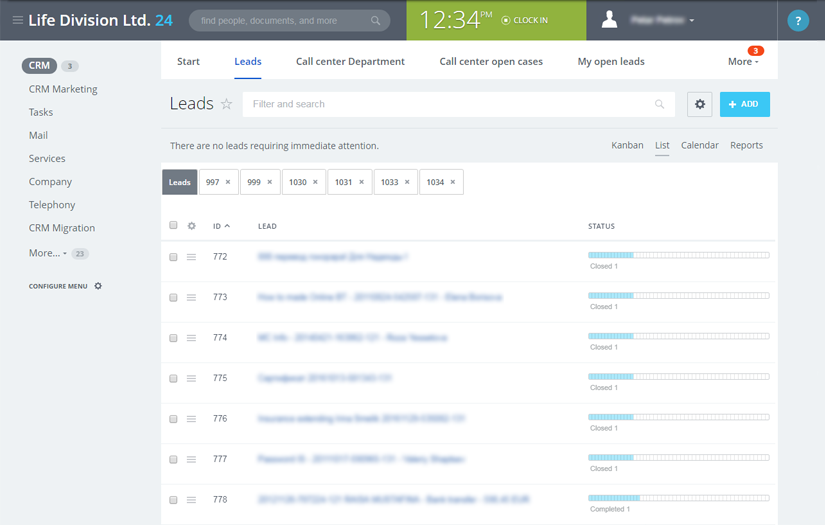
Task: Select checkbox for lead 776
Action: (x=173, y=419)
